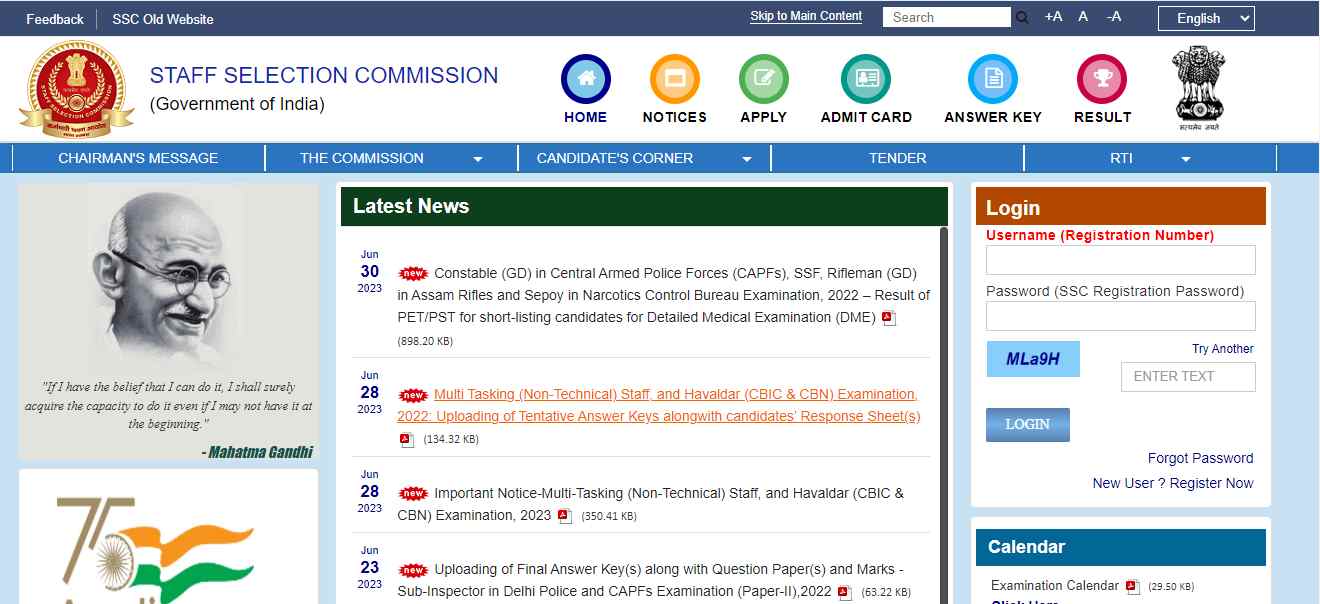
Task: Open Important Notice Multi-Tasking Staff news
Action: click(x=651, y=504)
